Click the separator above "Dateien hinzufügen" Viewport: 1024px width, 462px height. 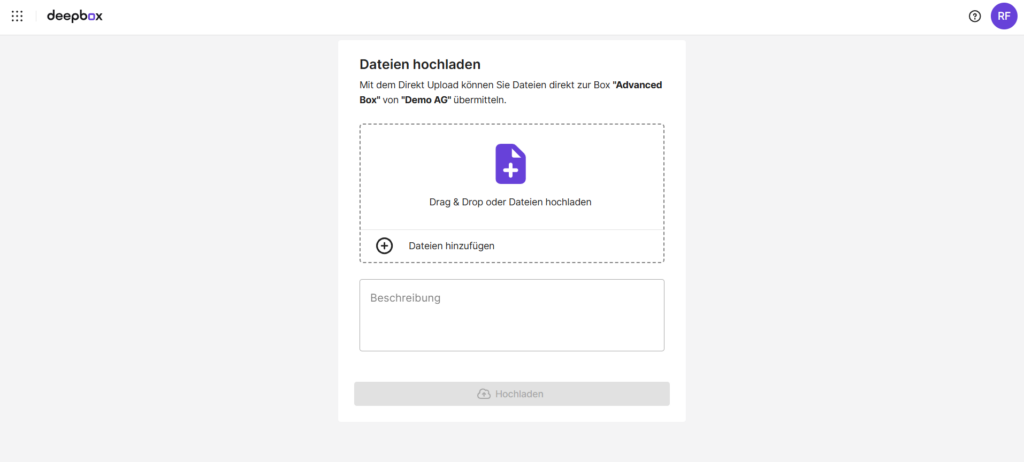pyautogui.click(x=511, y=230)
